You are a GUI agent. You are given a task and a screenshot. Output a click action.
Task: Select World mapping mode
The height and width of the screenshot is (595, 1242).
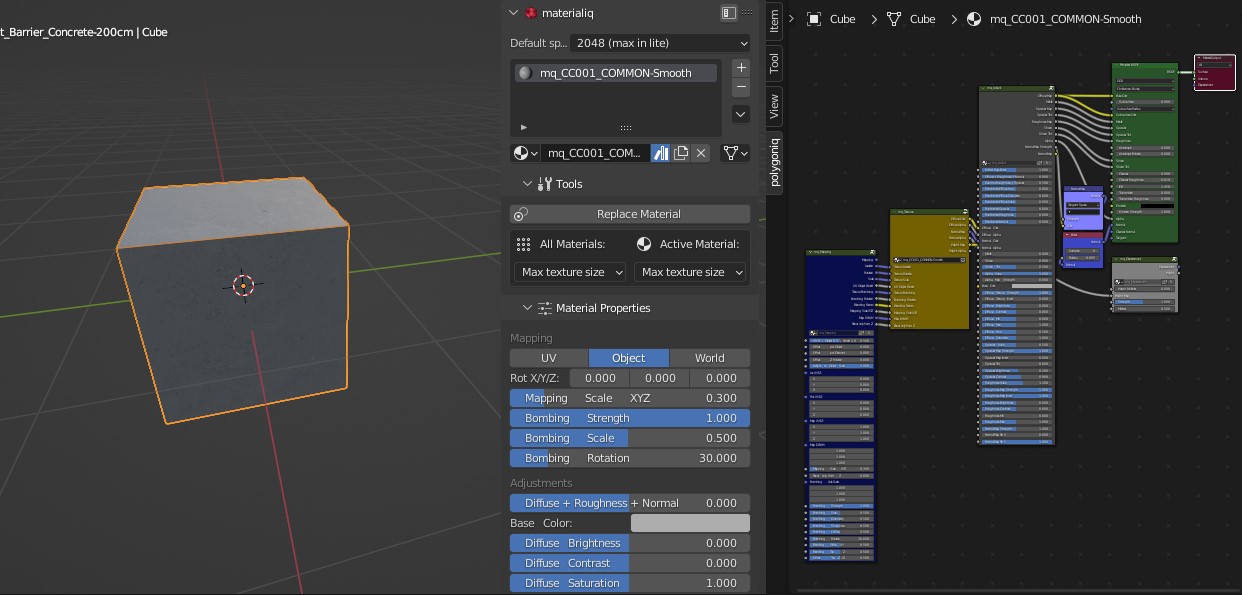pos(709,357)
